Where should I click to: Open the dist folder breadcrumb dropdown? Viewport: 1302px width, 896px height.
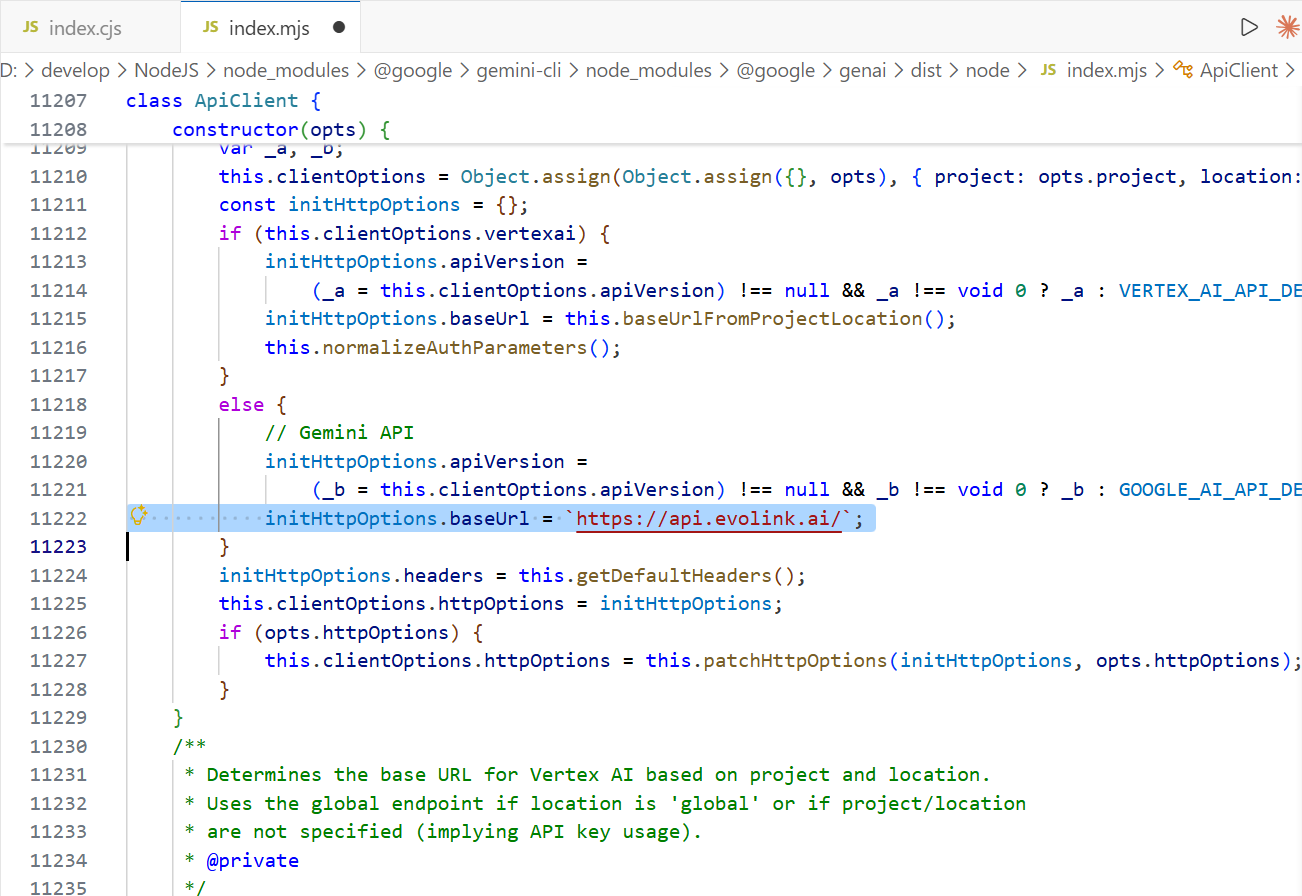926,70
